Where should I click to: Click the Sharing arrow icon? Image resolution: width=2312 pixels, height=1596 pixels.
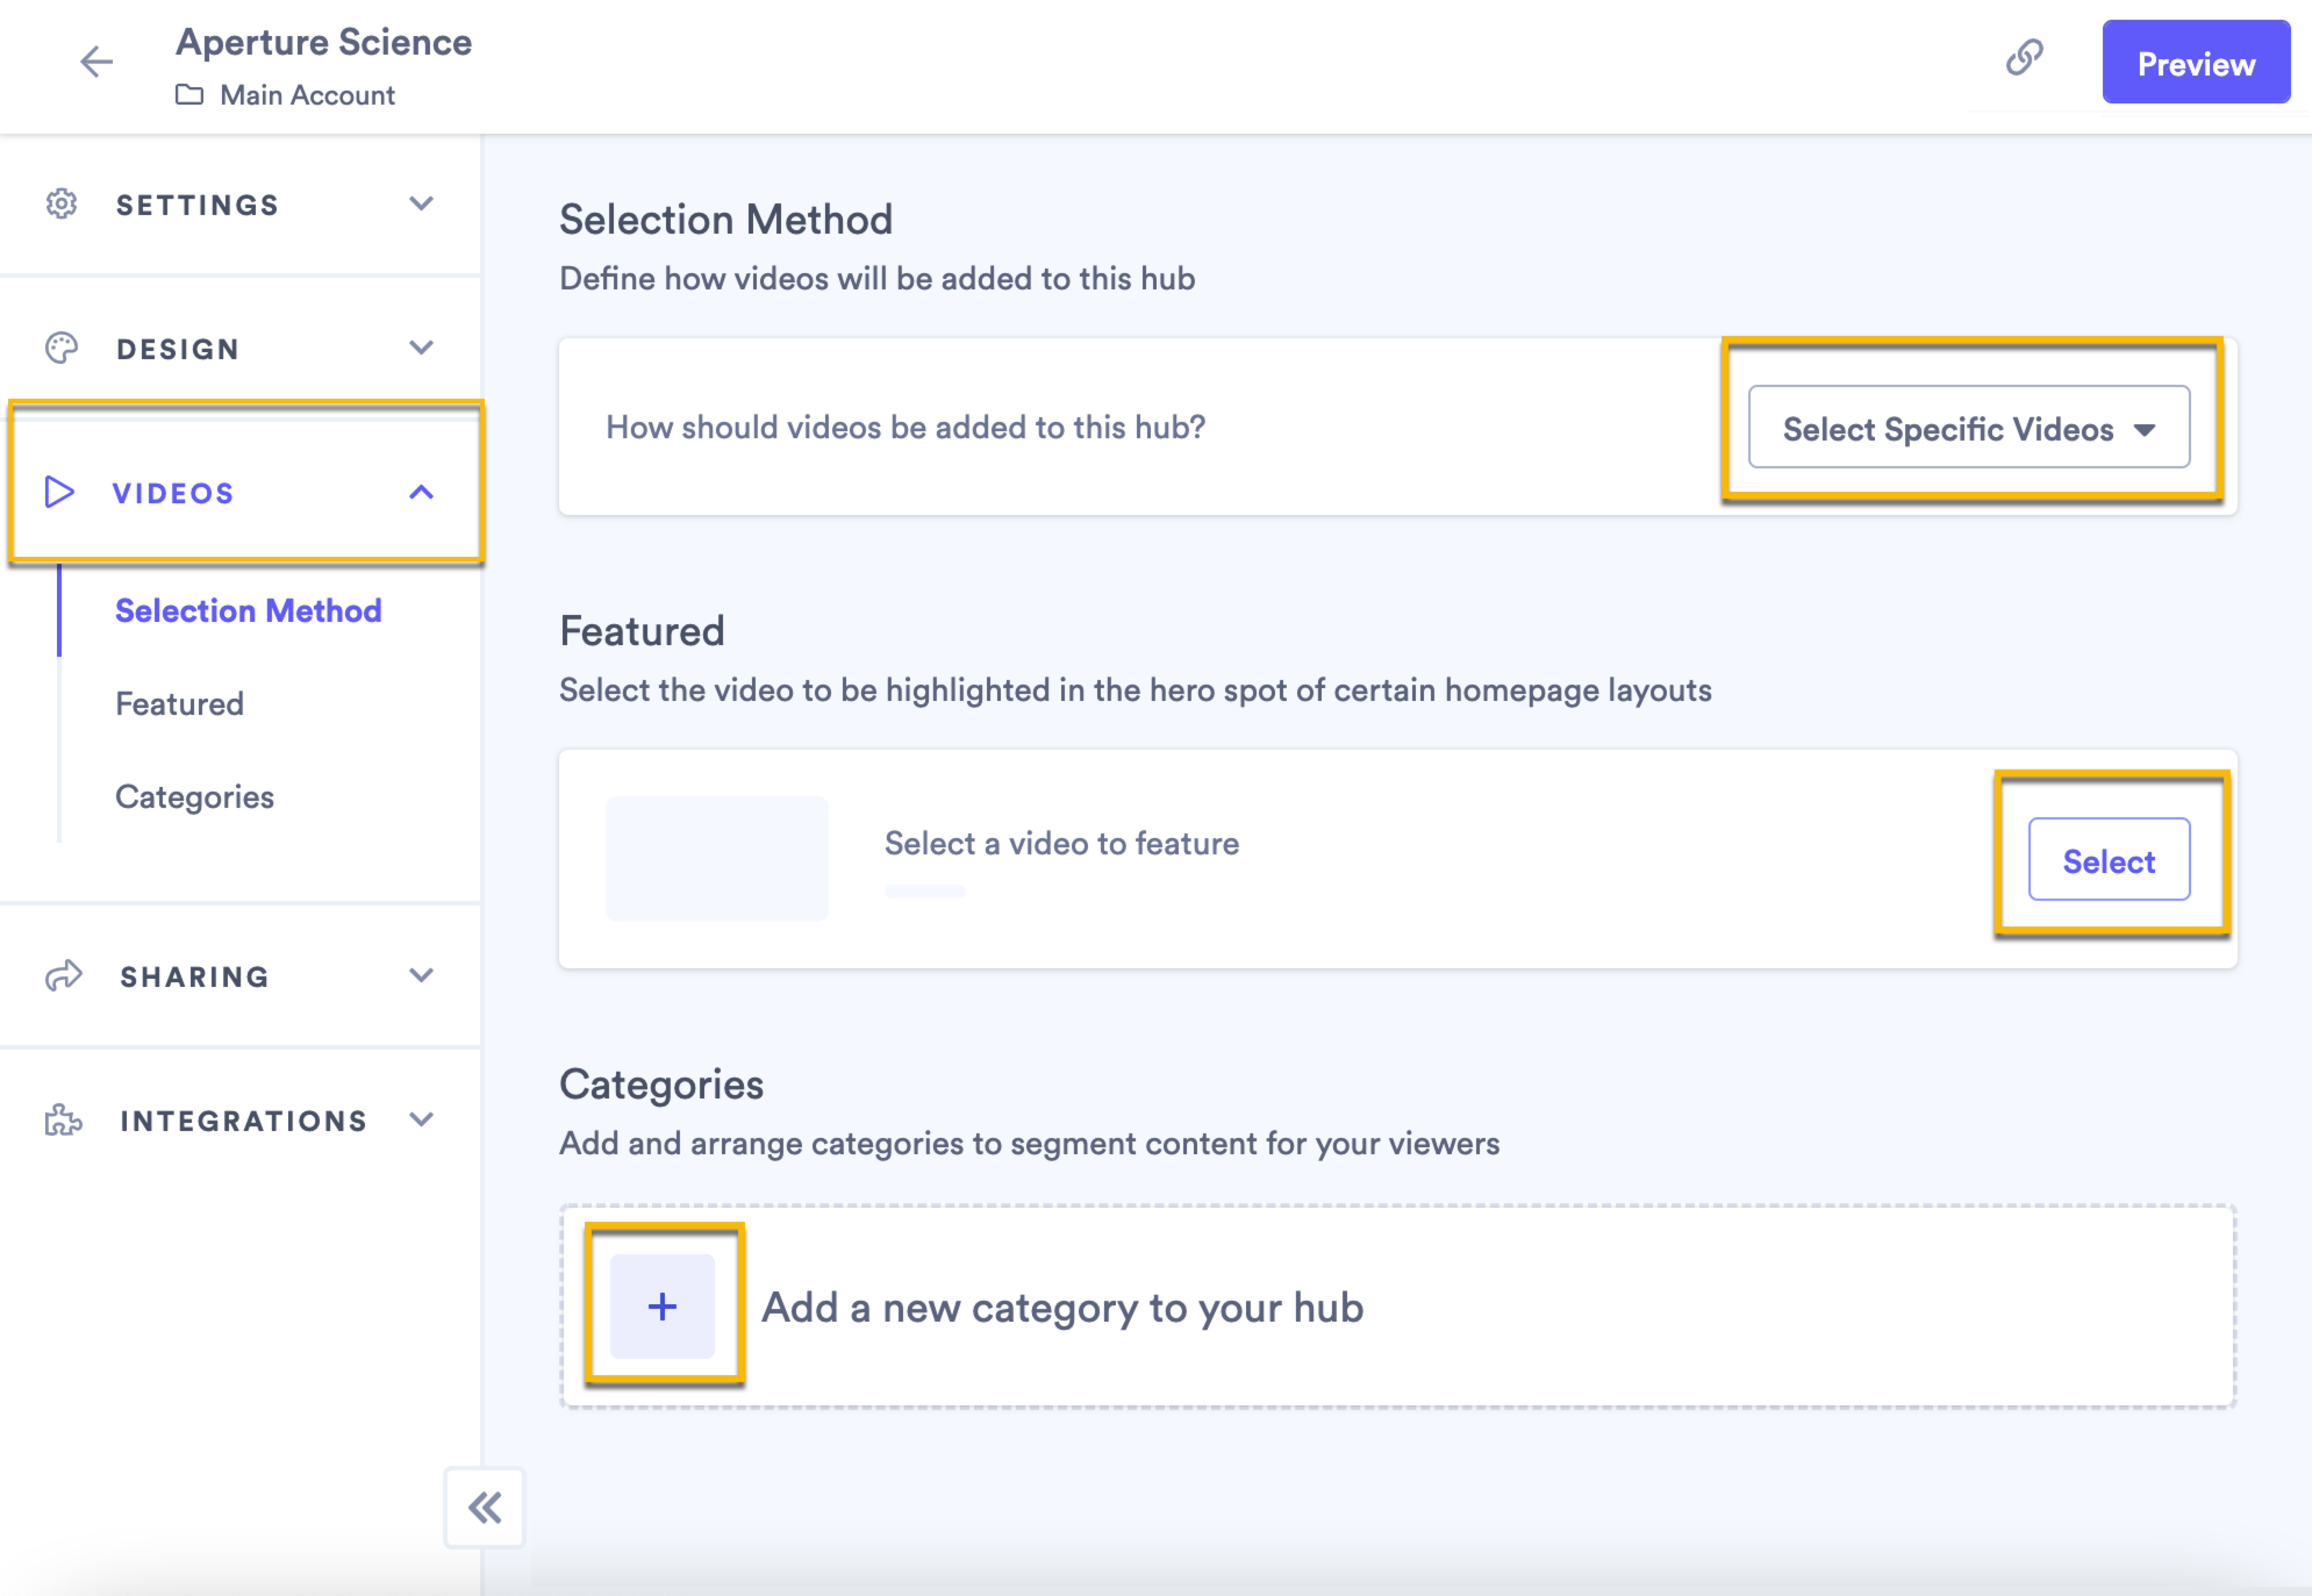click(x=64, y=975)
